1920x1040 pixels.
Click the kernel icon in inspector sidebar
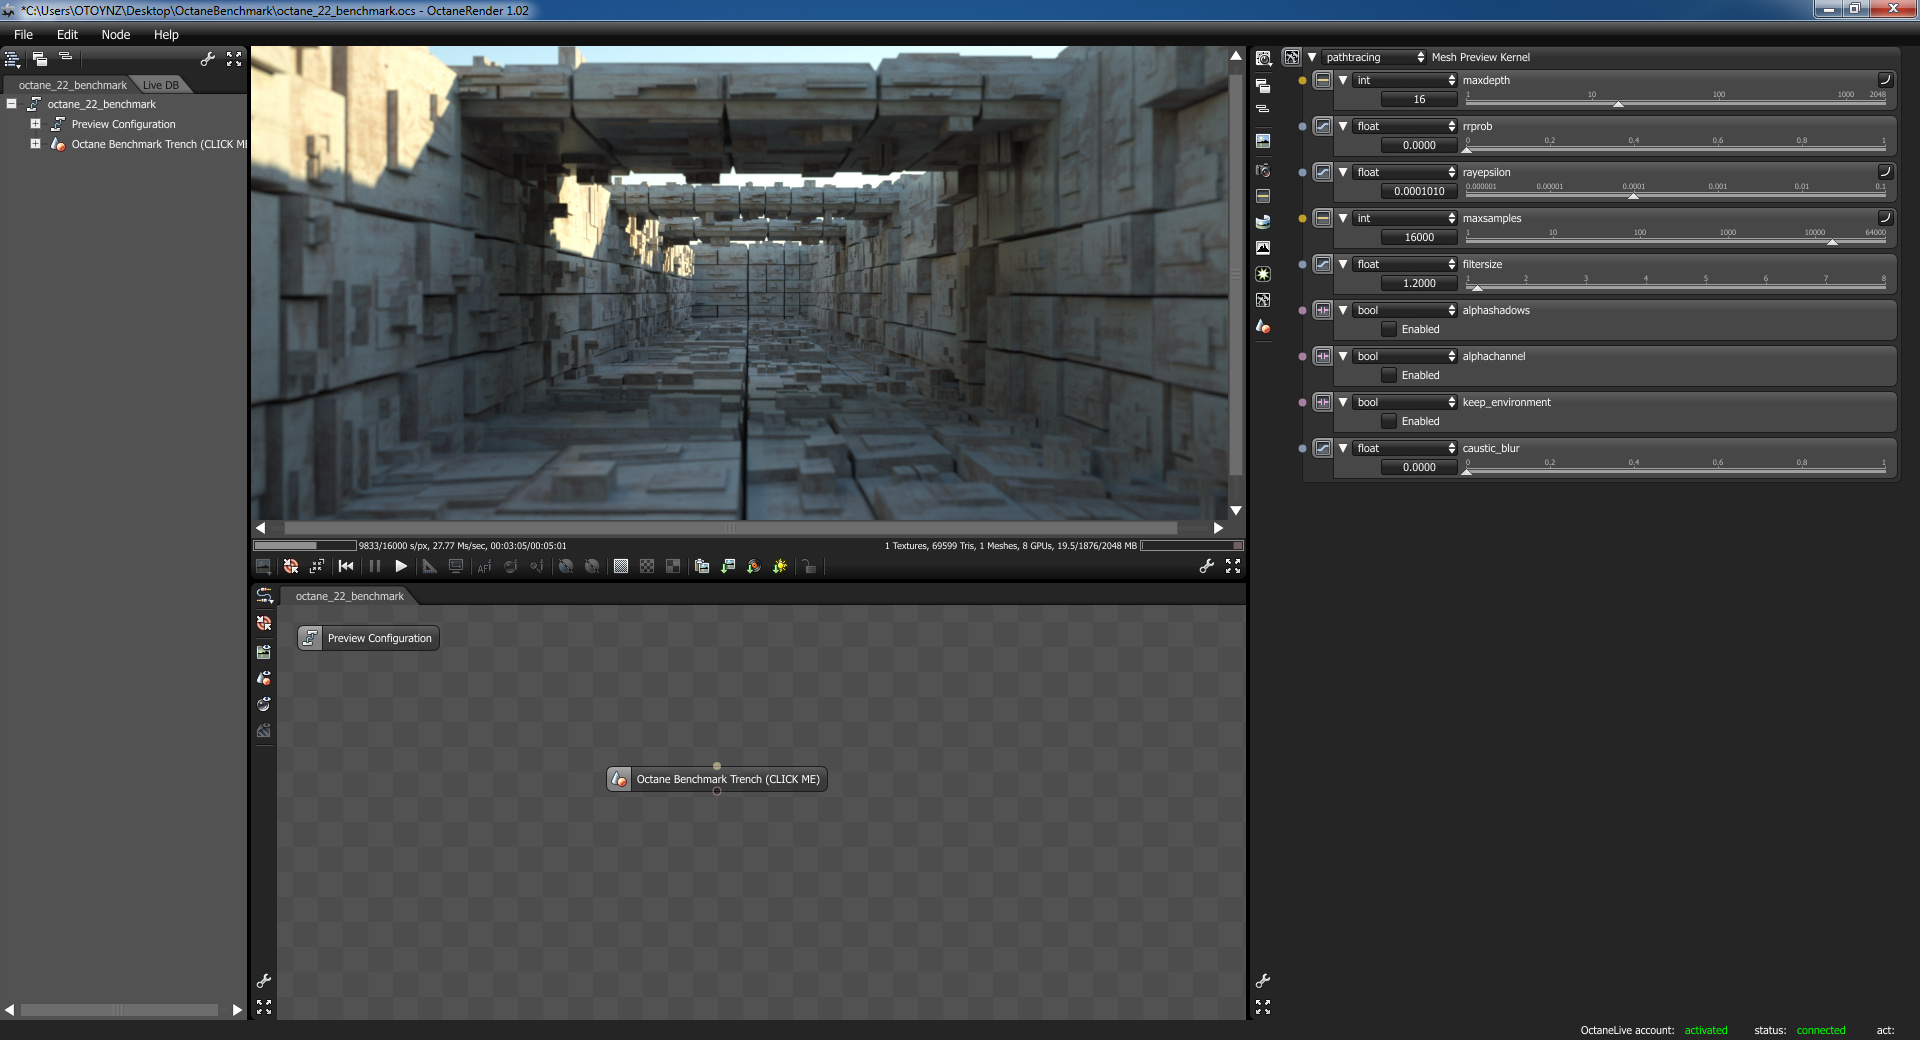pos(1263,300)
